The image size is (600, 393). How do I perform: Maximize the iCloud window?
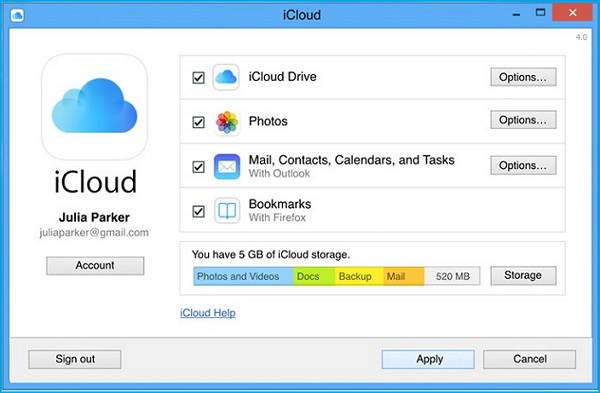540,13
